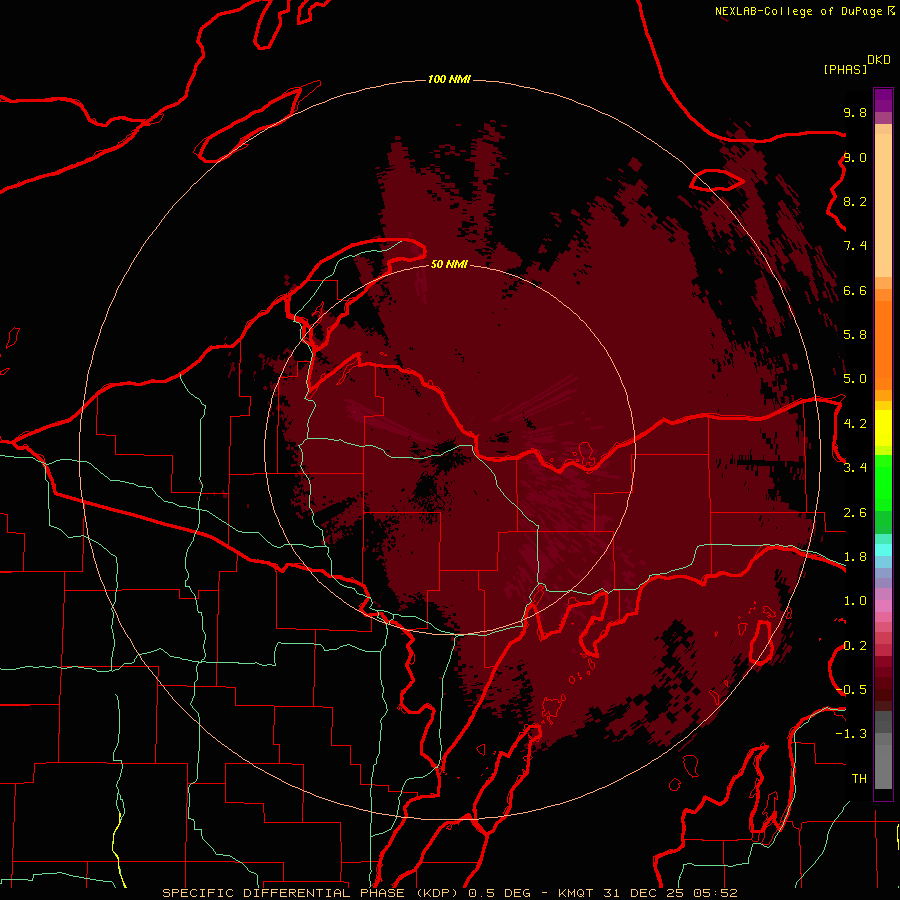Select the 0.2 legend value
Viewport: 900px width, 900px height.
click(x=855, y=646)
